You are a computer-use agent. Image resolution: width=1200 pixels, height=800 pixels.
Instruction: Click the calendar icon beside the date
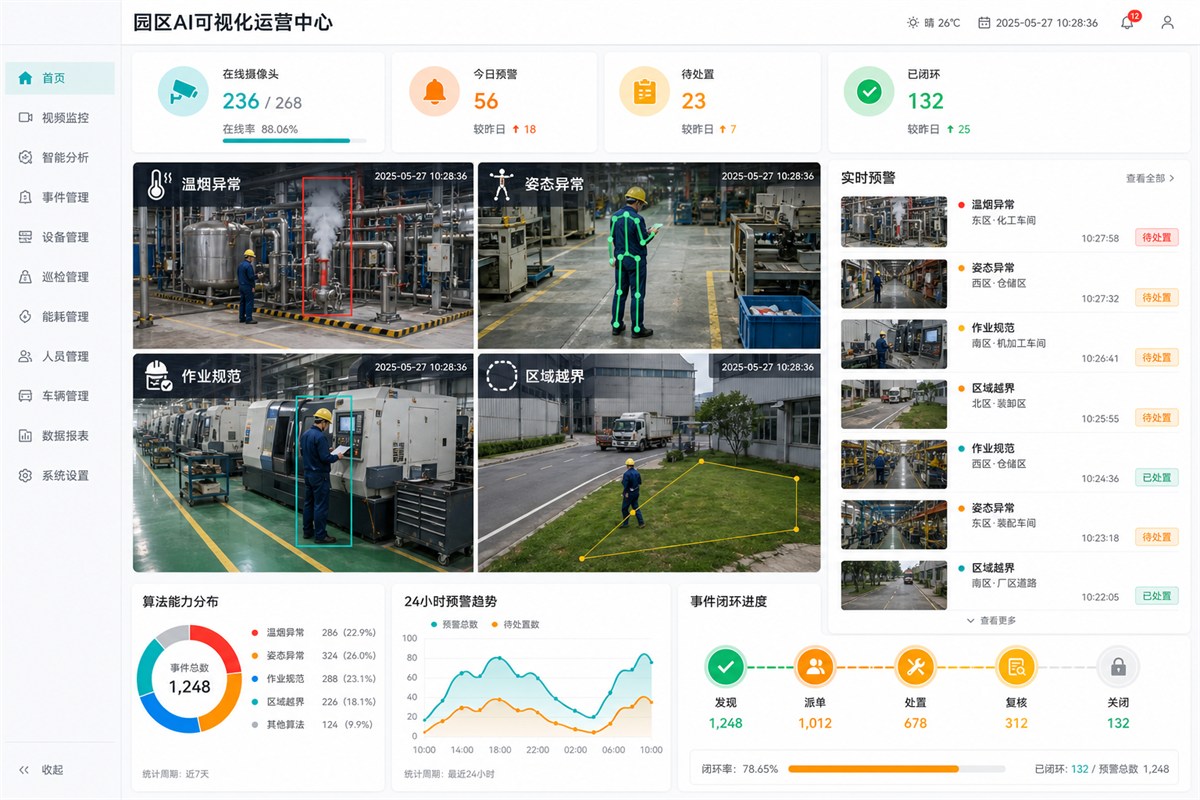pos(984,22)
